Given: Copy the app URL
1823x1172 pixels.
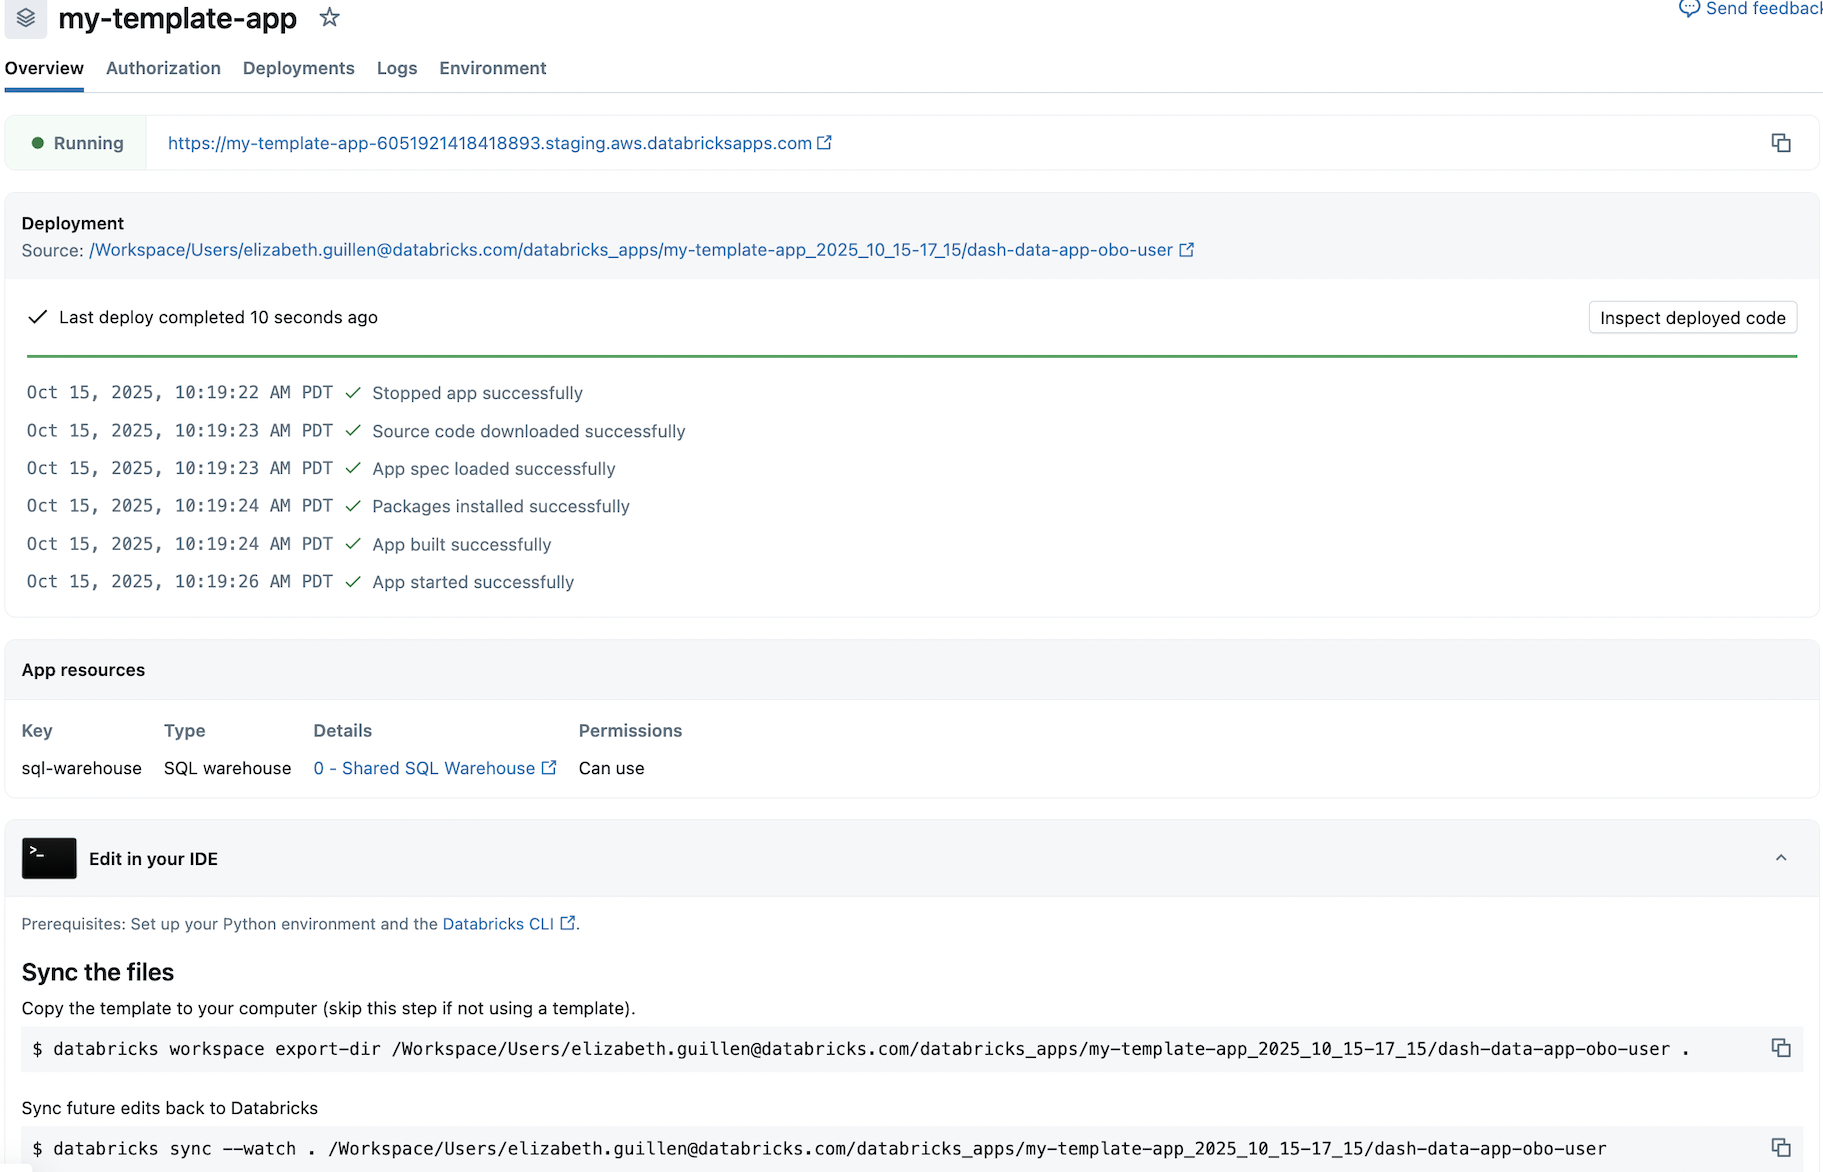Looking at the screenshot, I should [1781, 143].
